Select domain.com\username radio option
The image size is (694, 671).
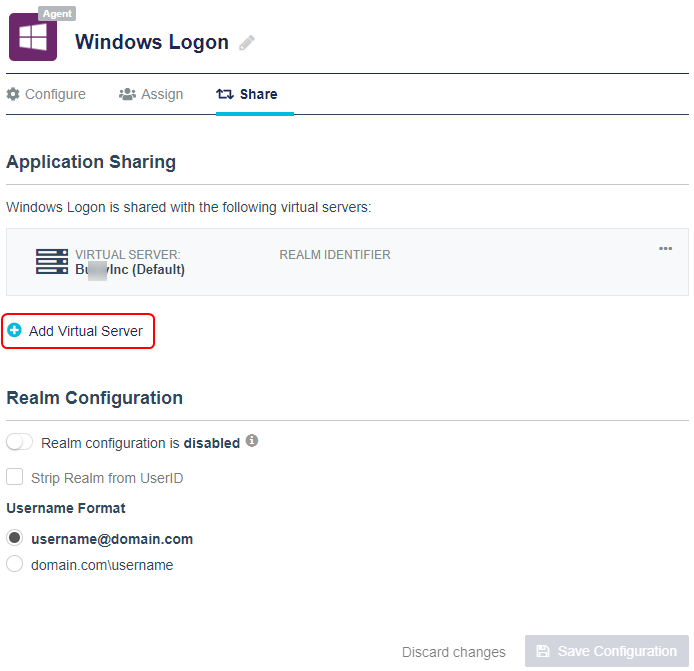click(x=15, y=564)
